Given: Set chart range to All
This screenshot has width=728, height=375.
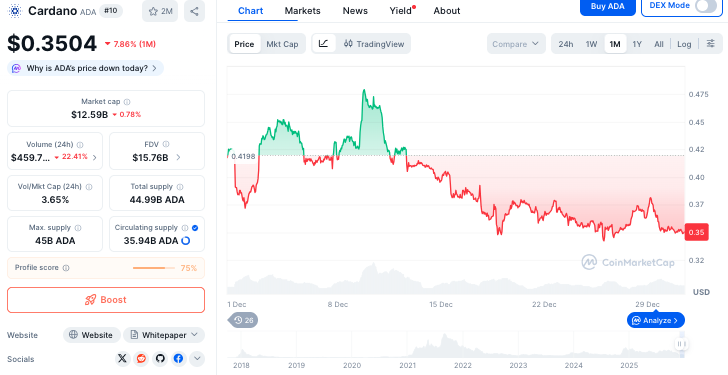Looking at the screenshot, I should click(x=658, y=44).
